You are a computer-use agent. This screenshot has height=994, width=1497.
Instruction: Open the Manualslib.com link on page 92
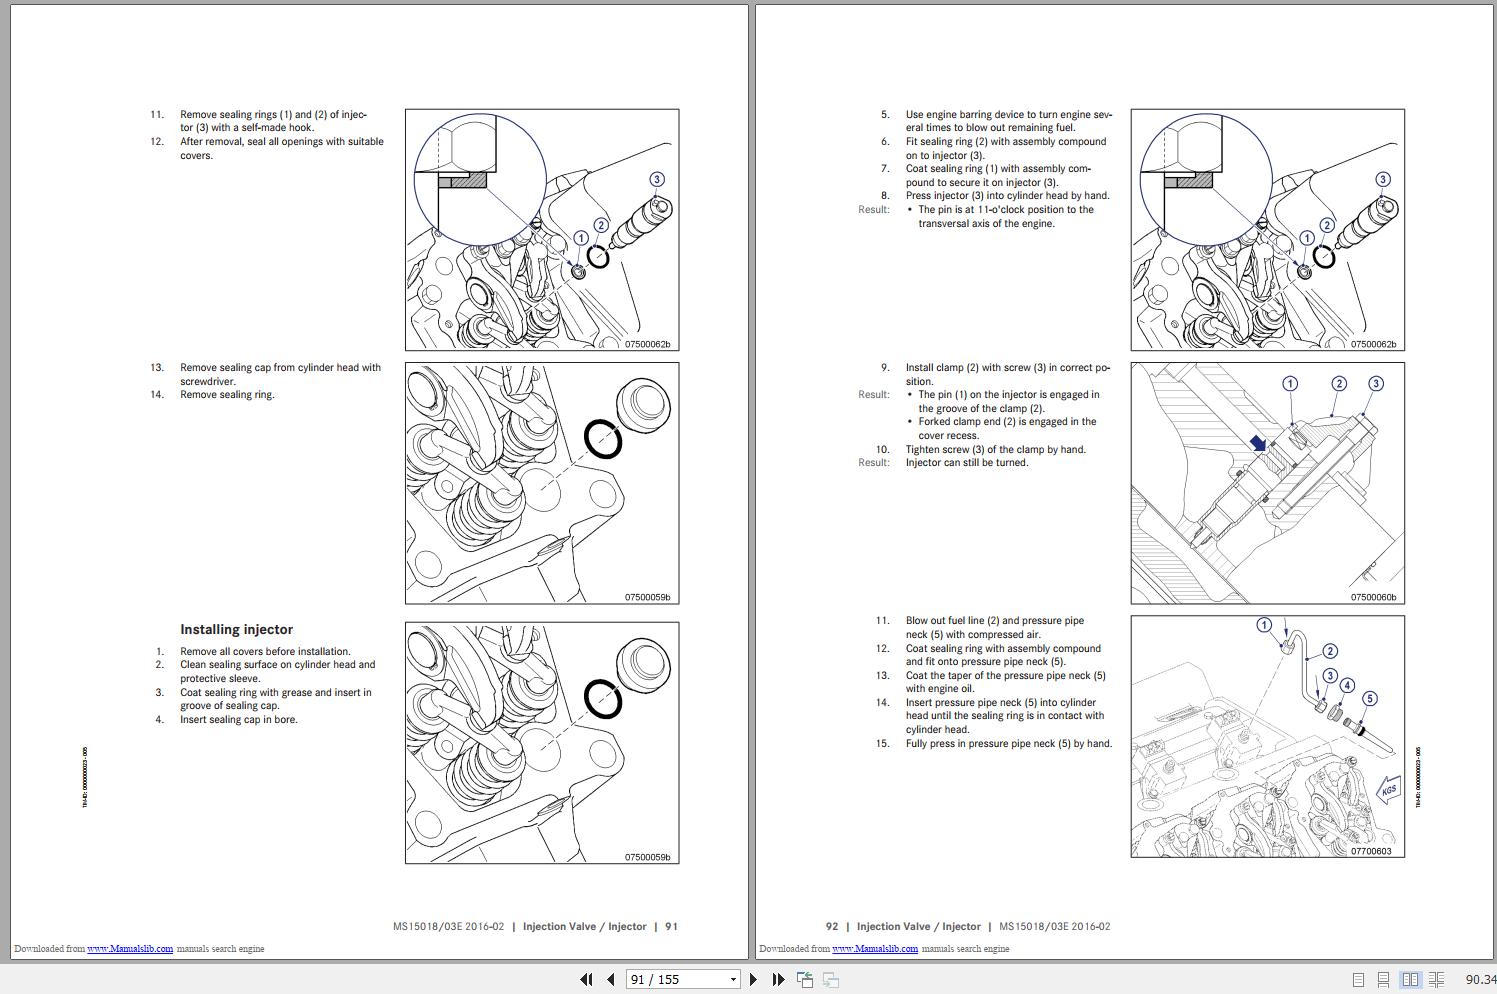pyautogui.click(x=876, y=948)
